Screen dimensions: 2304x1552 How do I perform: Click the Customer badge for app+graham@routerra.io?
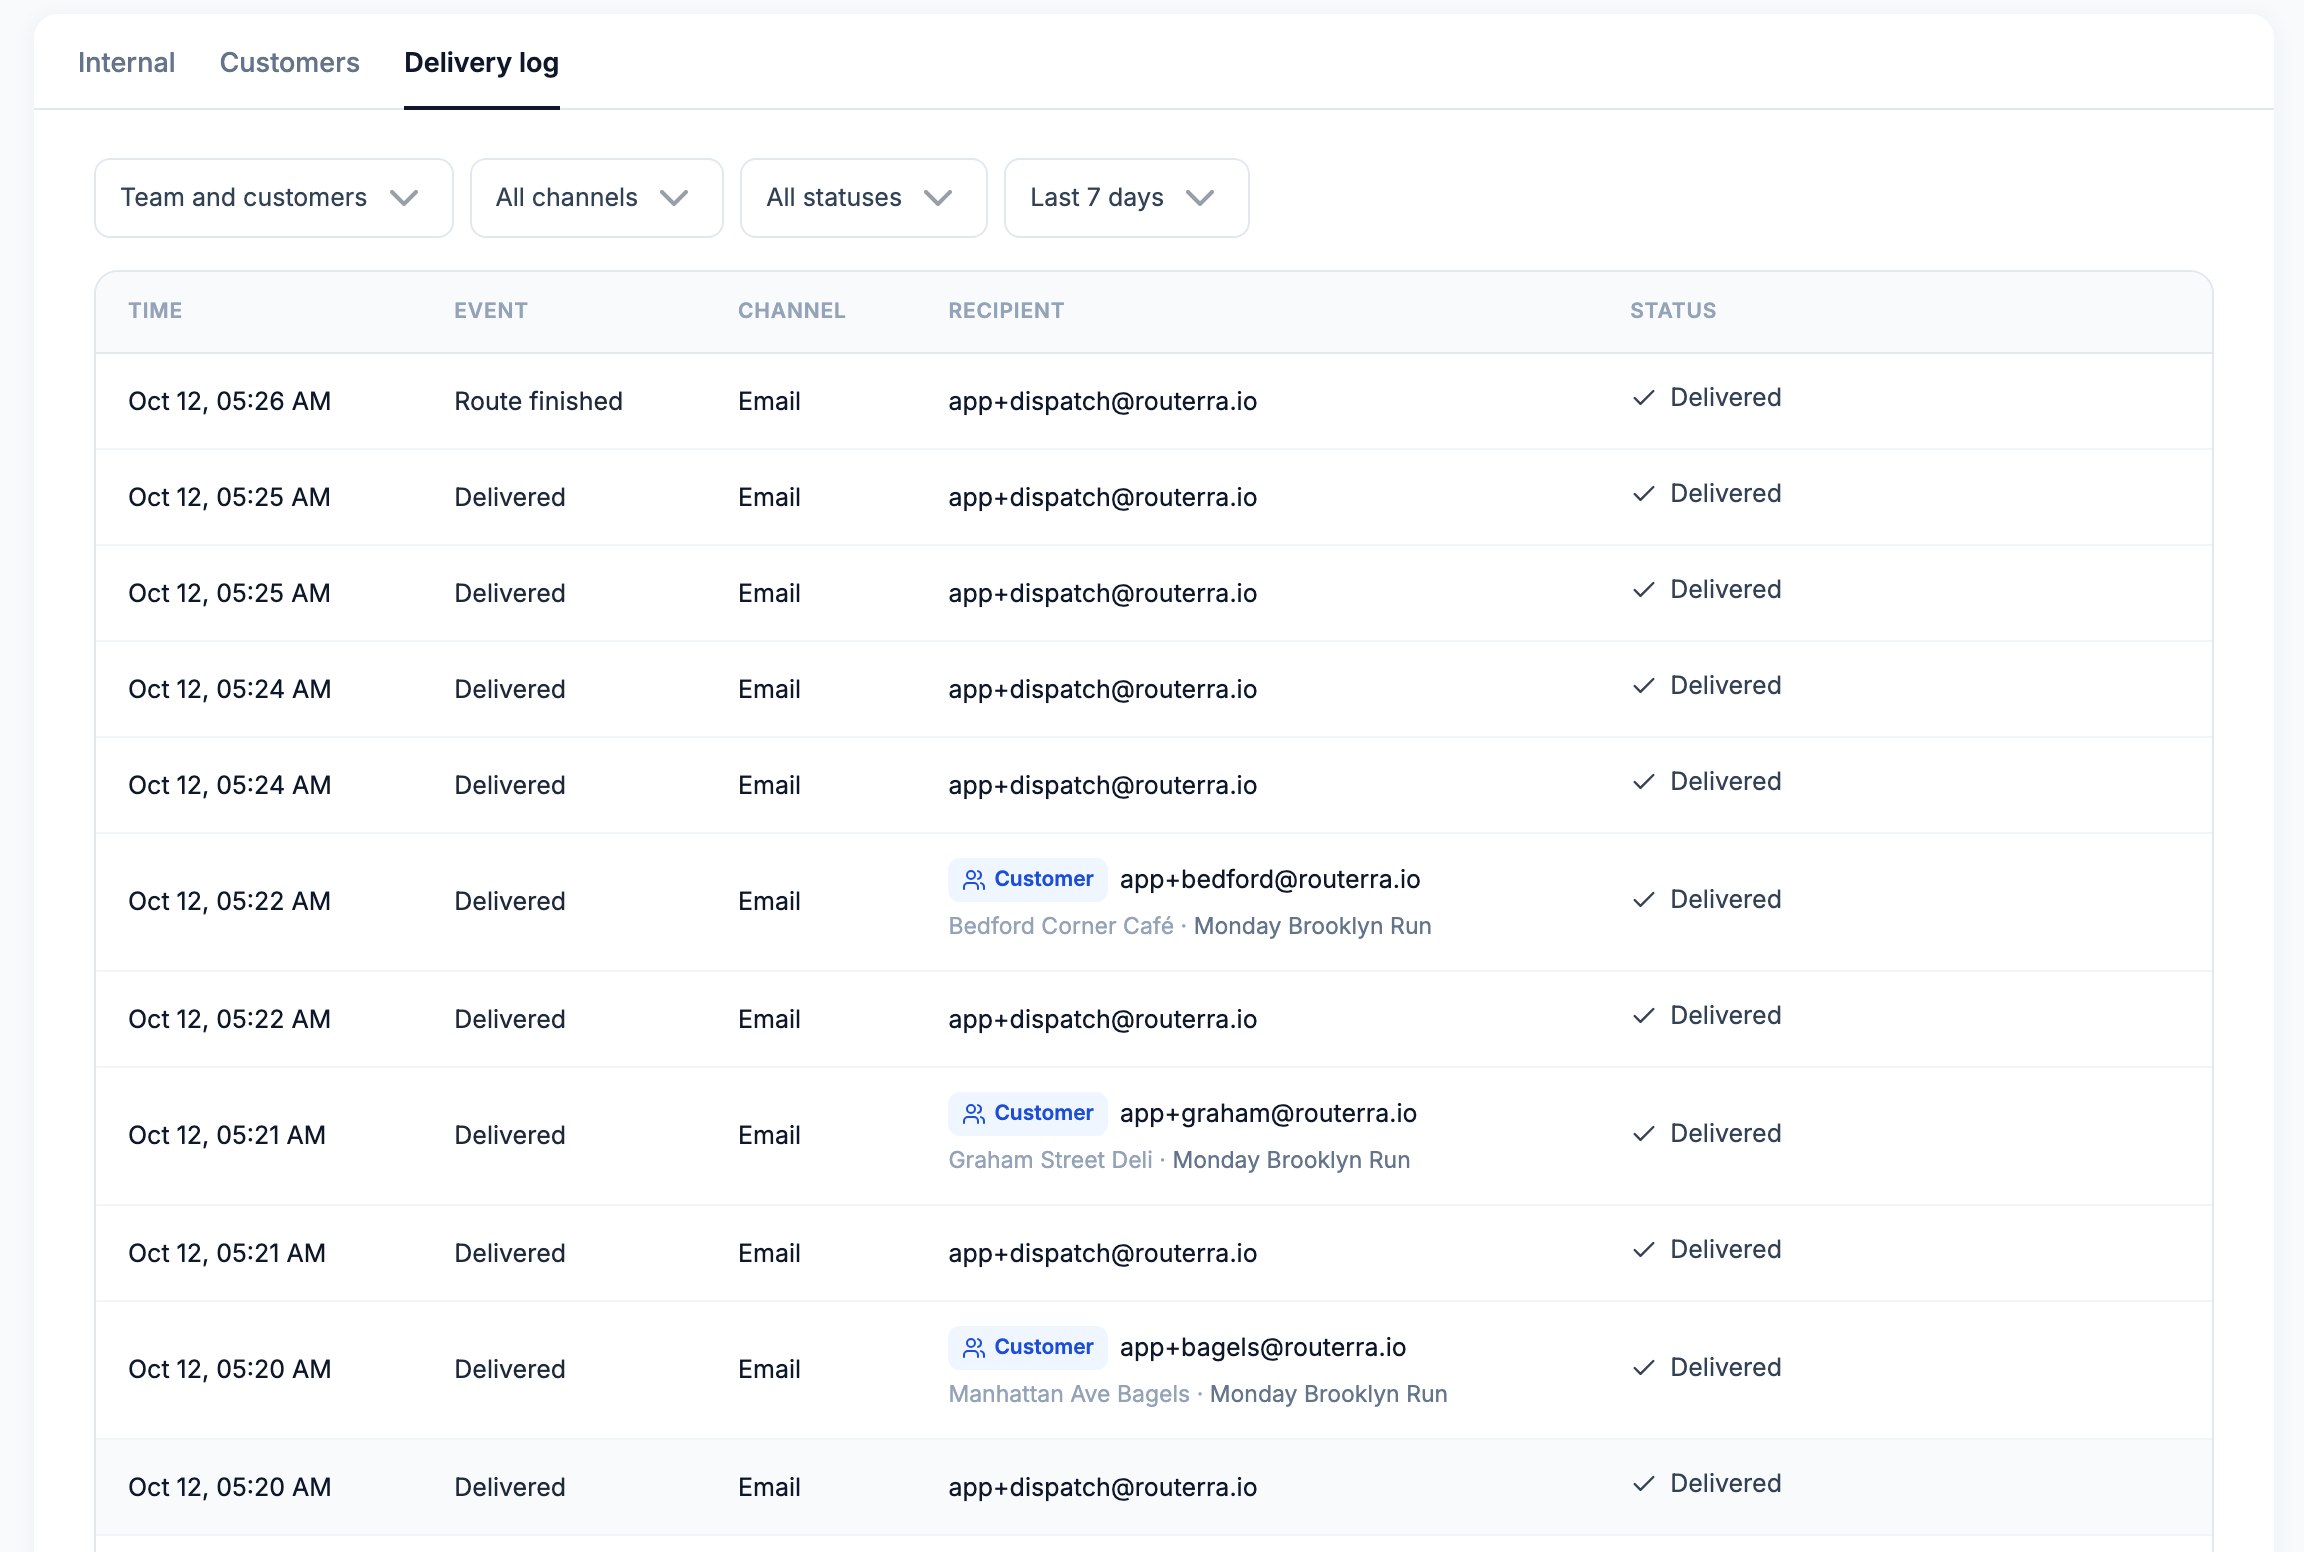pos(1027,1113)
